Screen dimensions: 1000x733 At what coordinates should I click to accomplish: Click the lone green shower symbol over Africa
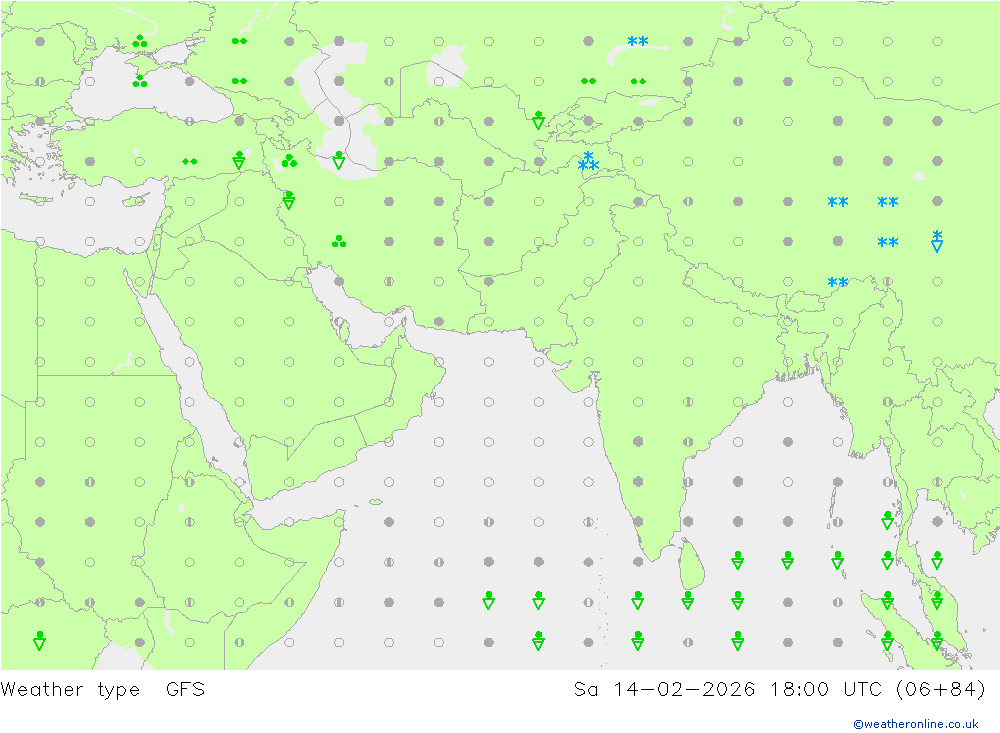tap(40, 641)
